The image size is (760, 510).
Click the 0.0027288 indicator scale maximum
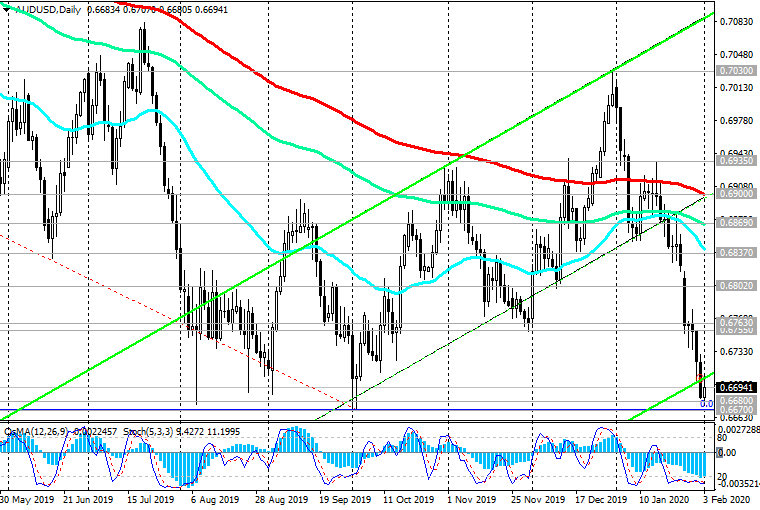click(739, 430)
